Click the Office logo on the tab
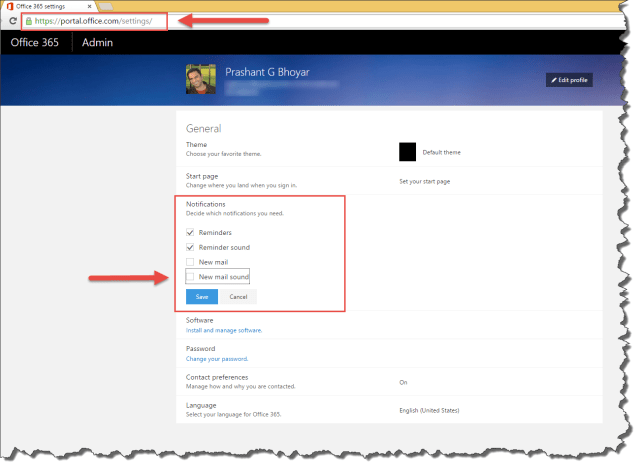 click(9, 6)
